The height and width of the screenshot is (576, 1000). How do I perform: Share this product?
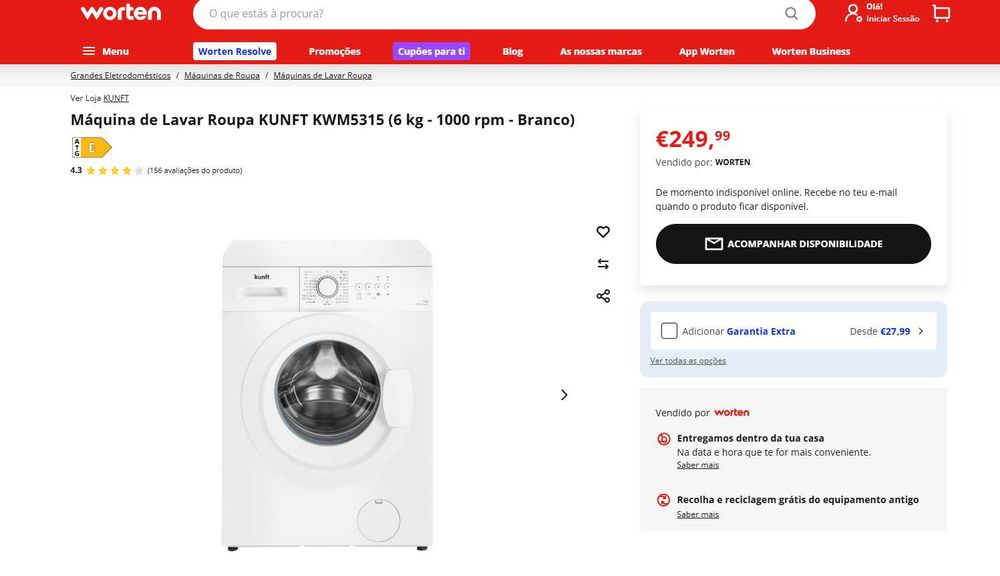tap(603, 296)
